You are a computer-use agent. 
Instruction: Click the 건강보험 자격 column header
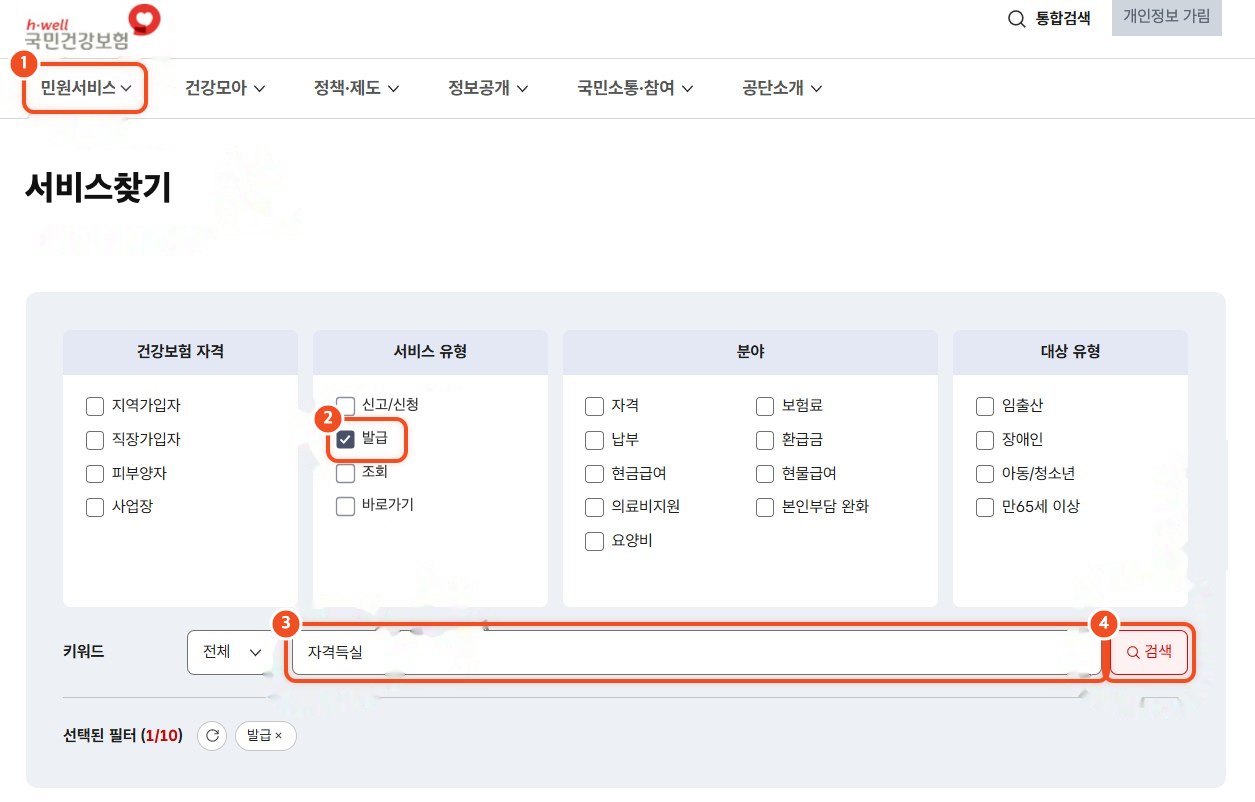tap(180, 352)
